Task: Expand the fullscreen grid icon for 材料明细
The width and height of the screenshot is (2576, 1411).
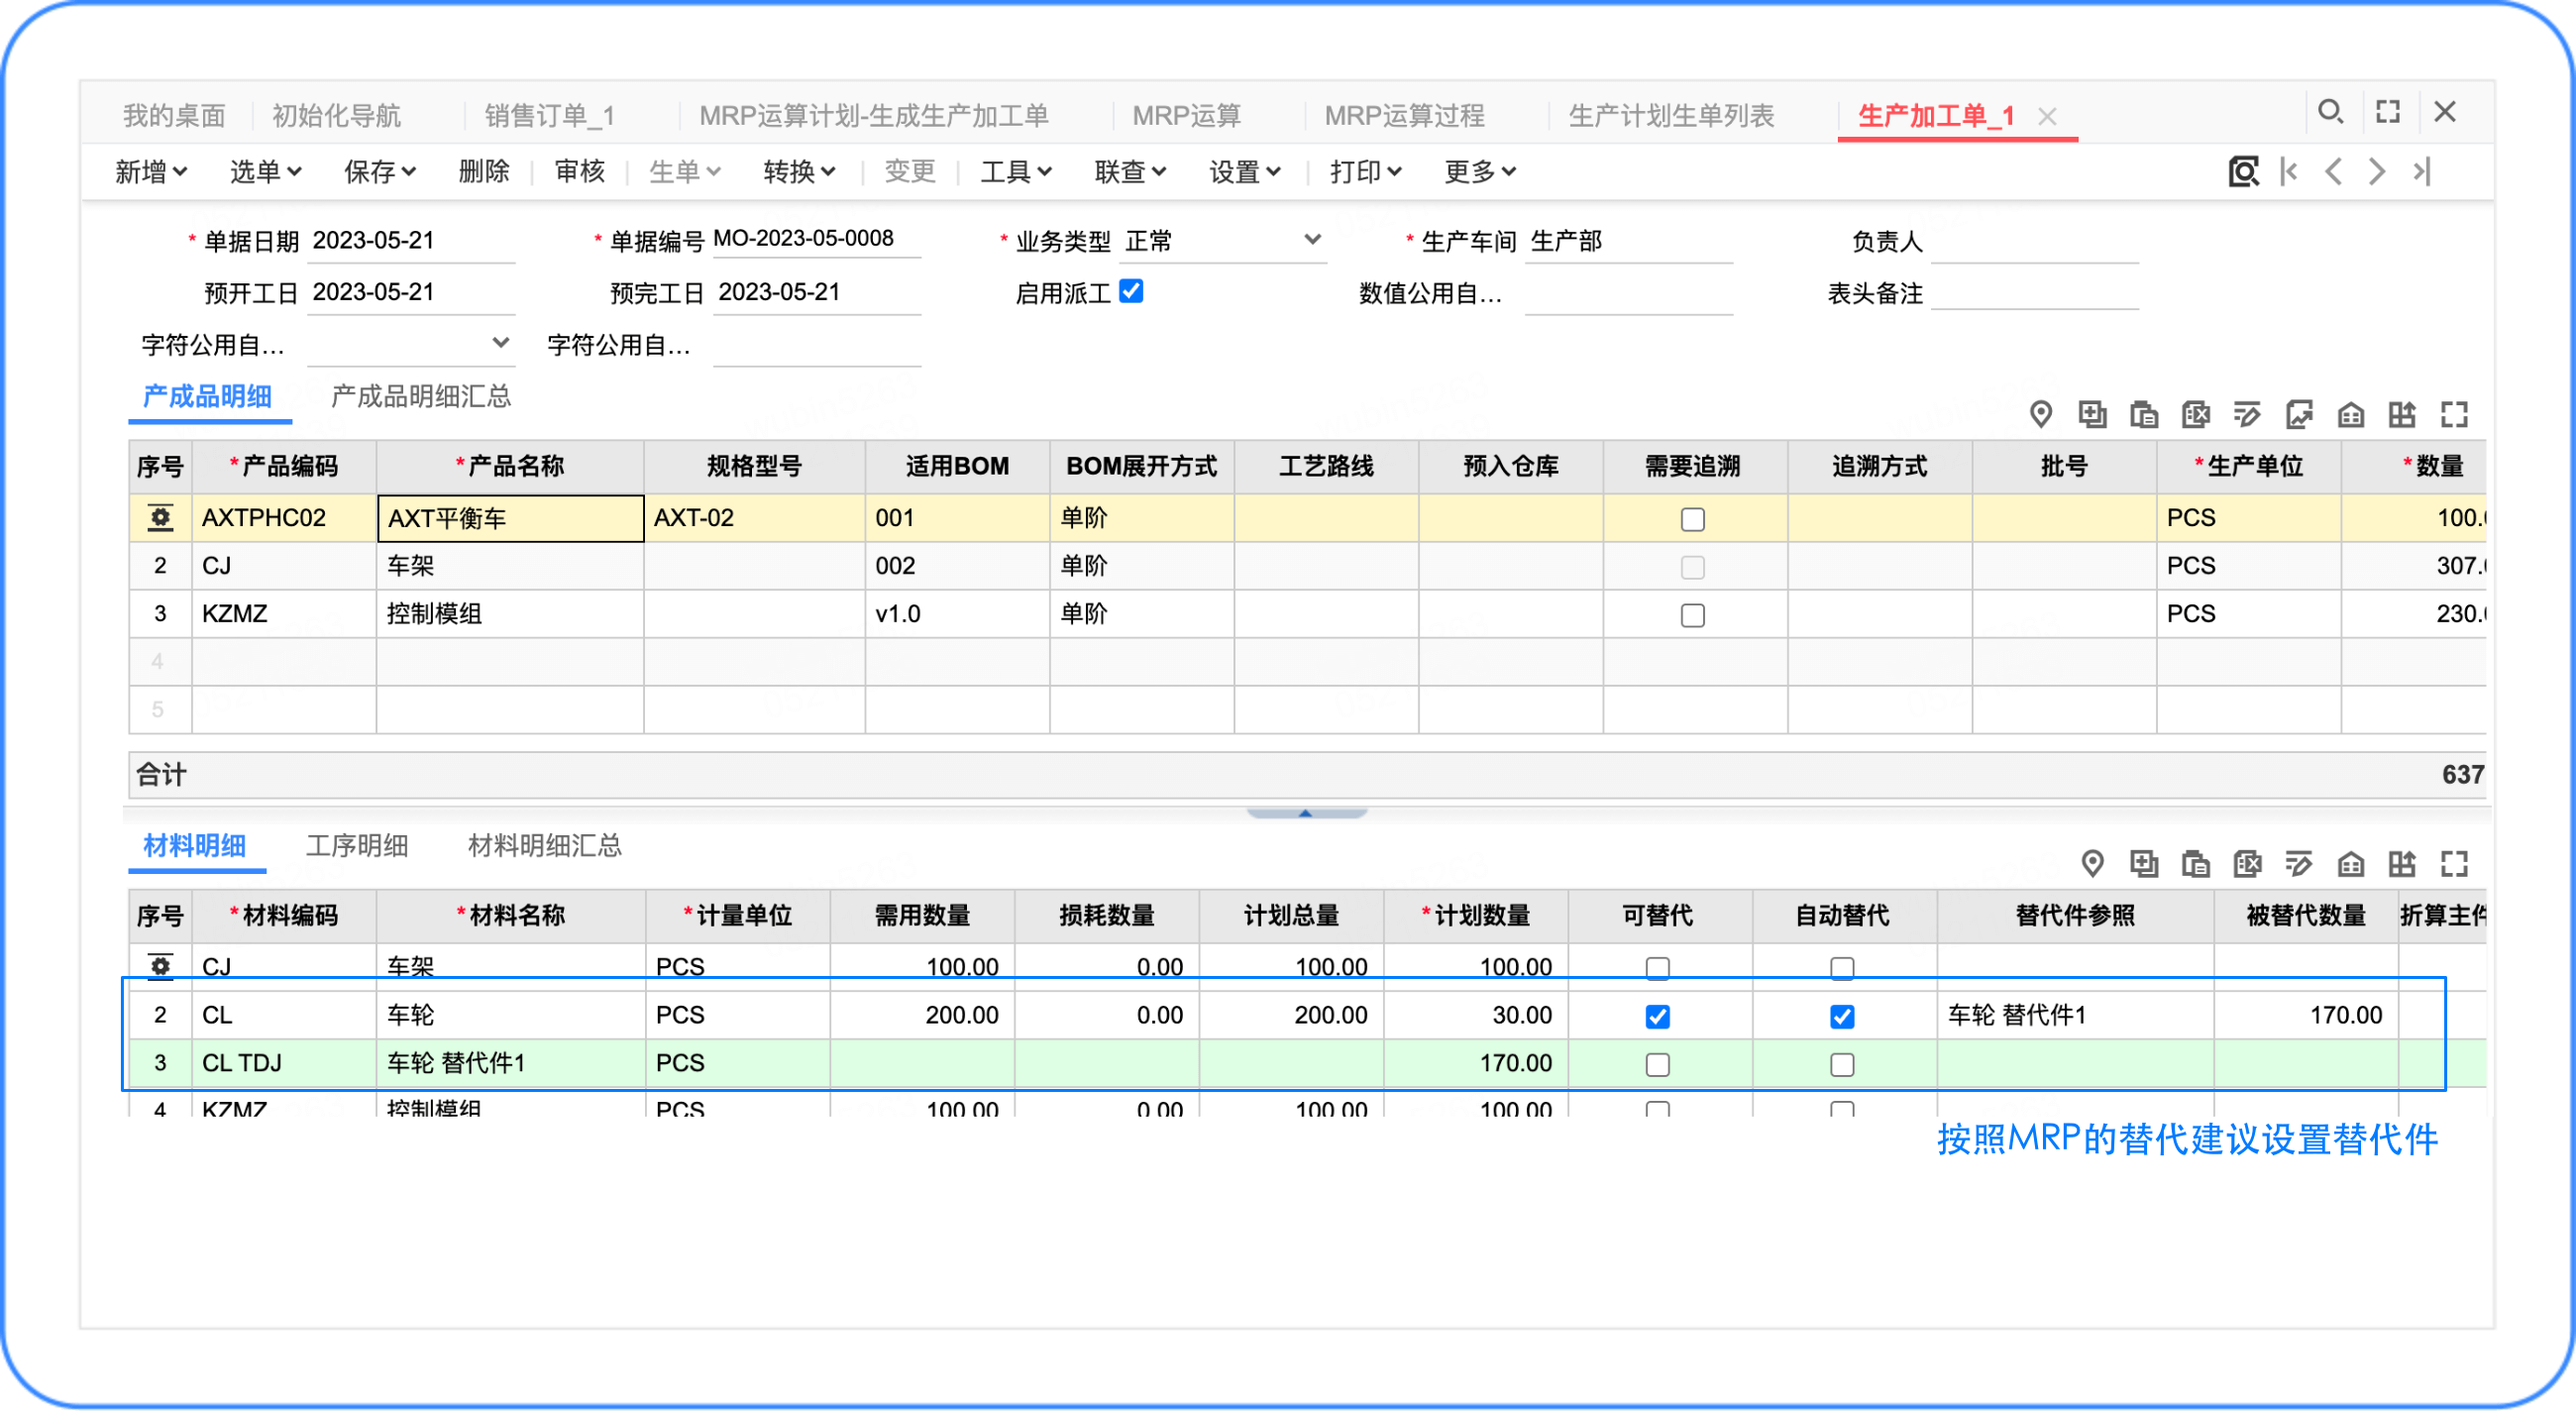Action: tap(2455, 865)
